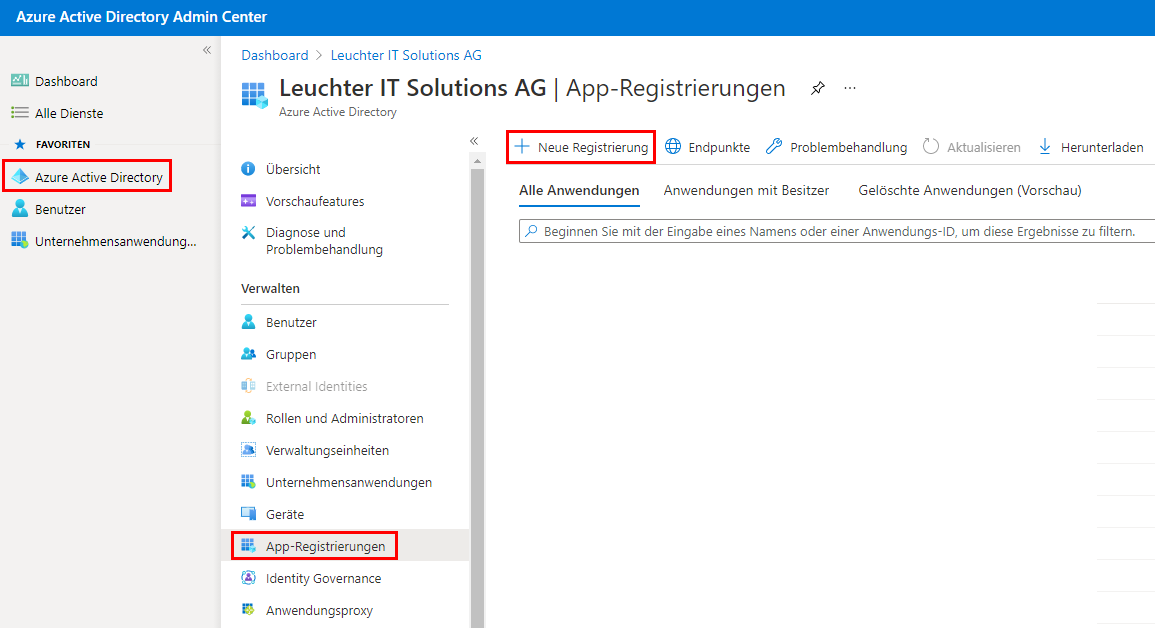Click the Azure Active Directory Admin Center title
The image size is (1155, 628).
141,17
